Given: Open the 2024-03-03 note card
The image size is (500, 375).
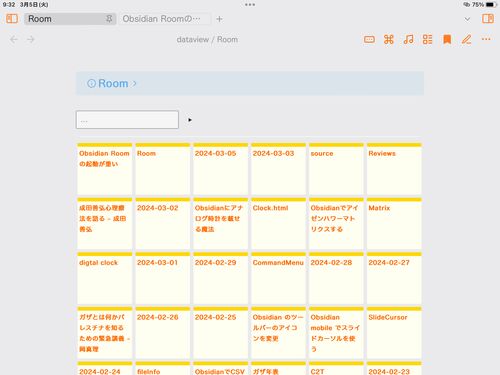Looking at the screenshot, I should (x=279, y=169).
